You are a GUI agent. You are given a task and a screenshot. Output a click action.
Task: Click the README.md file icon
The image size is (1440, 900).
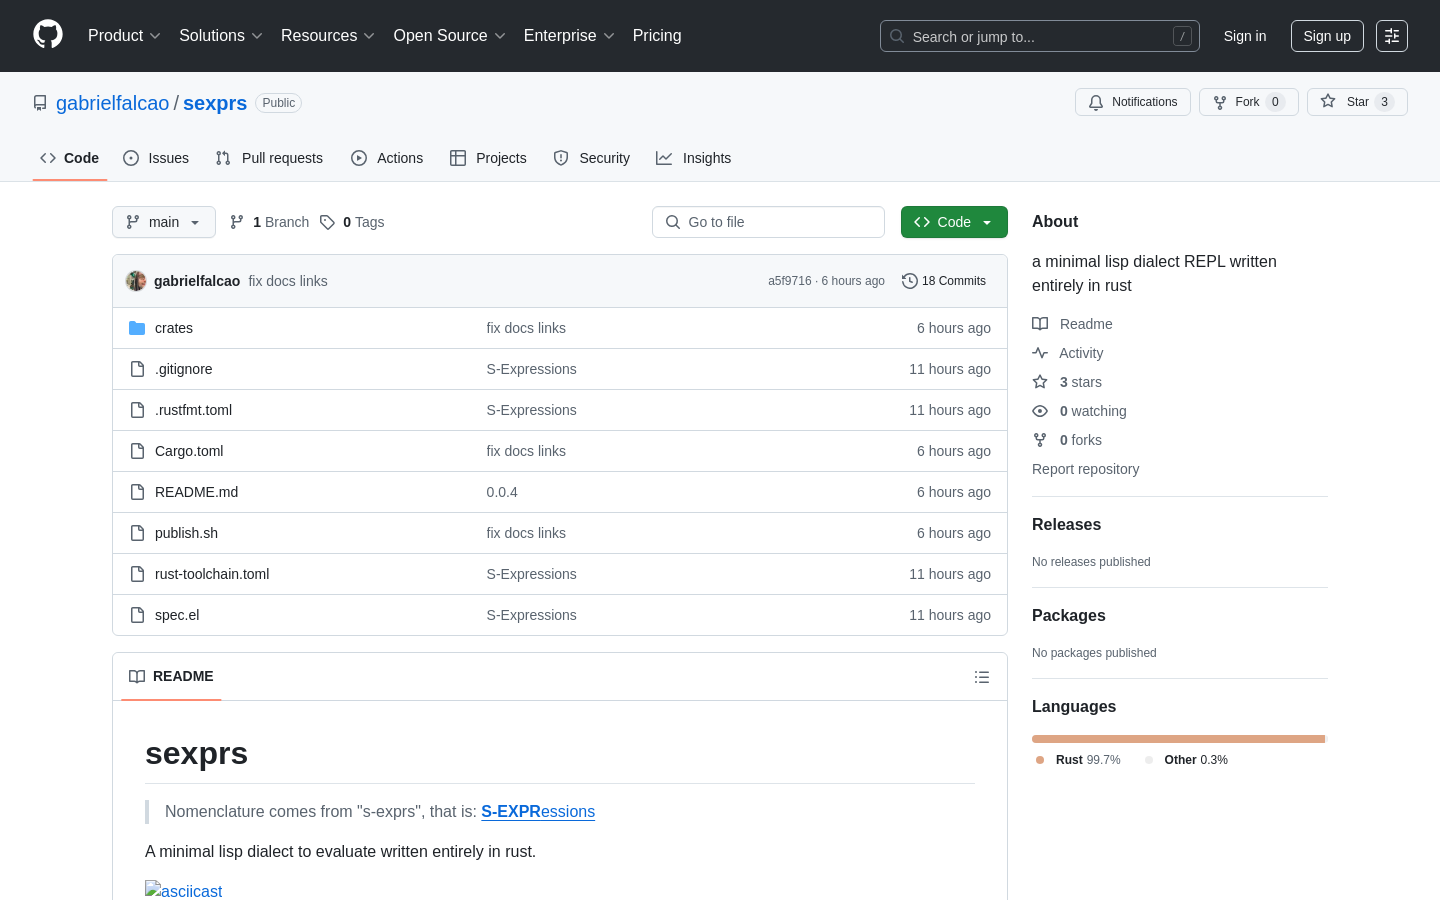pyautogui.click(x=137, y=492)
